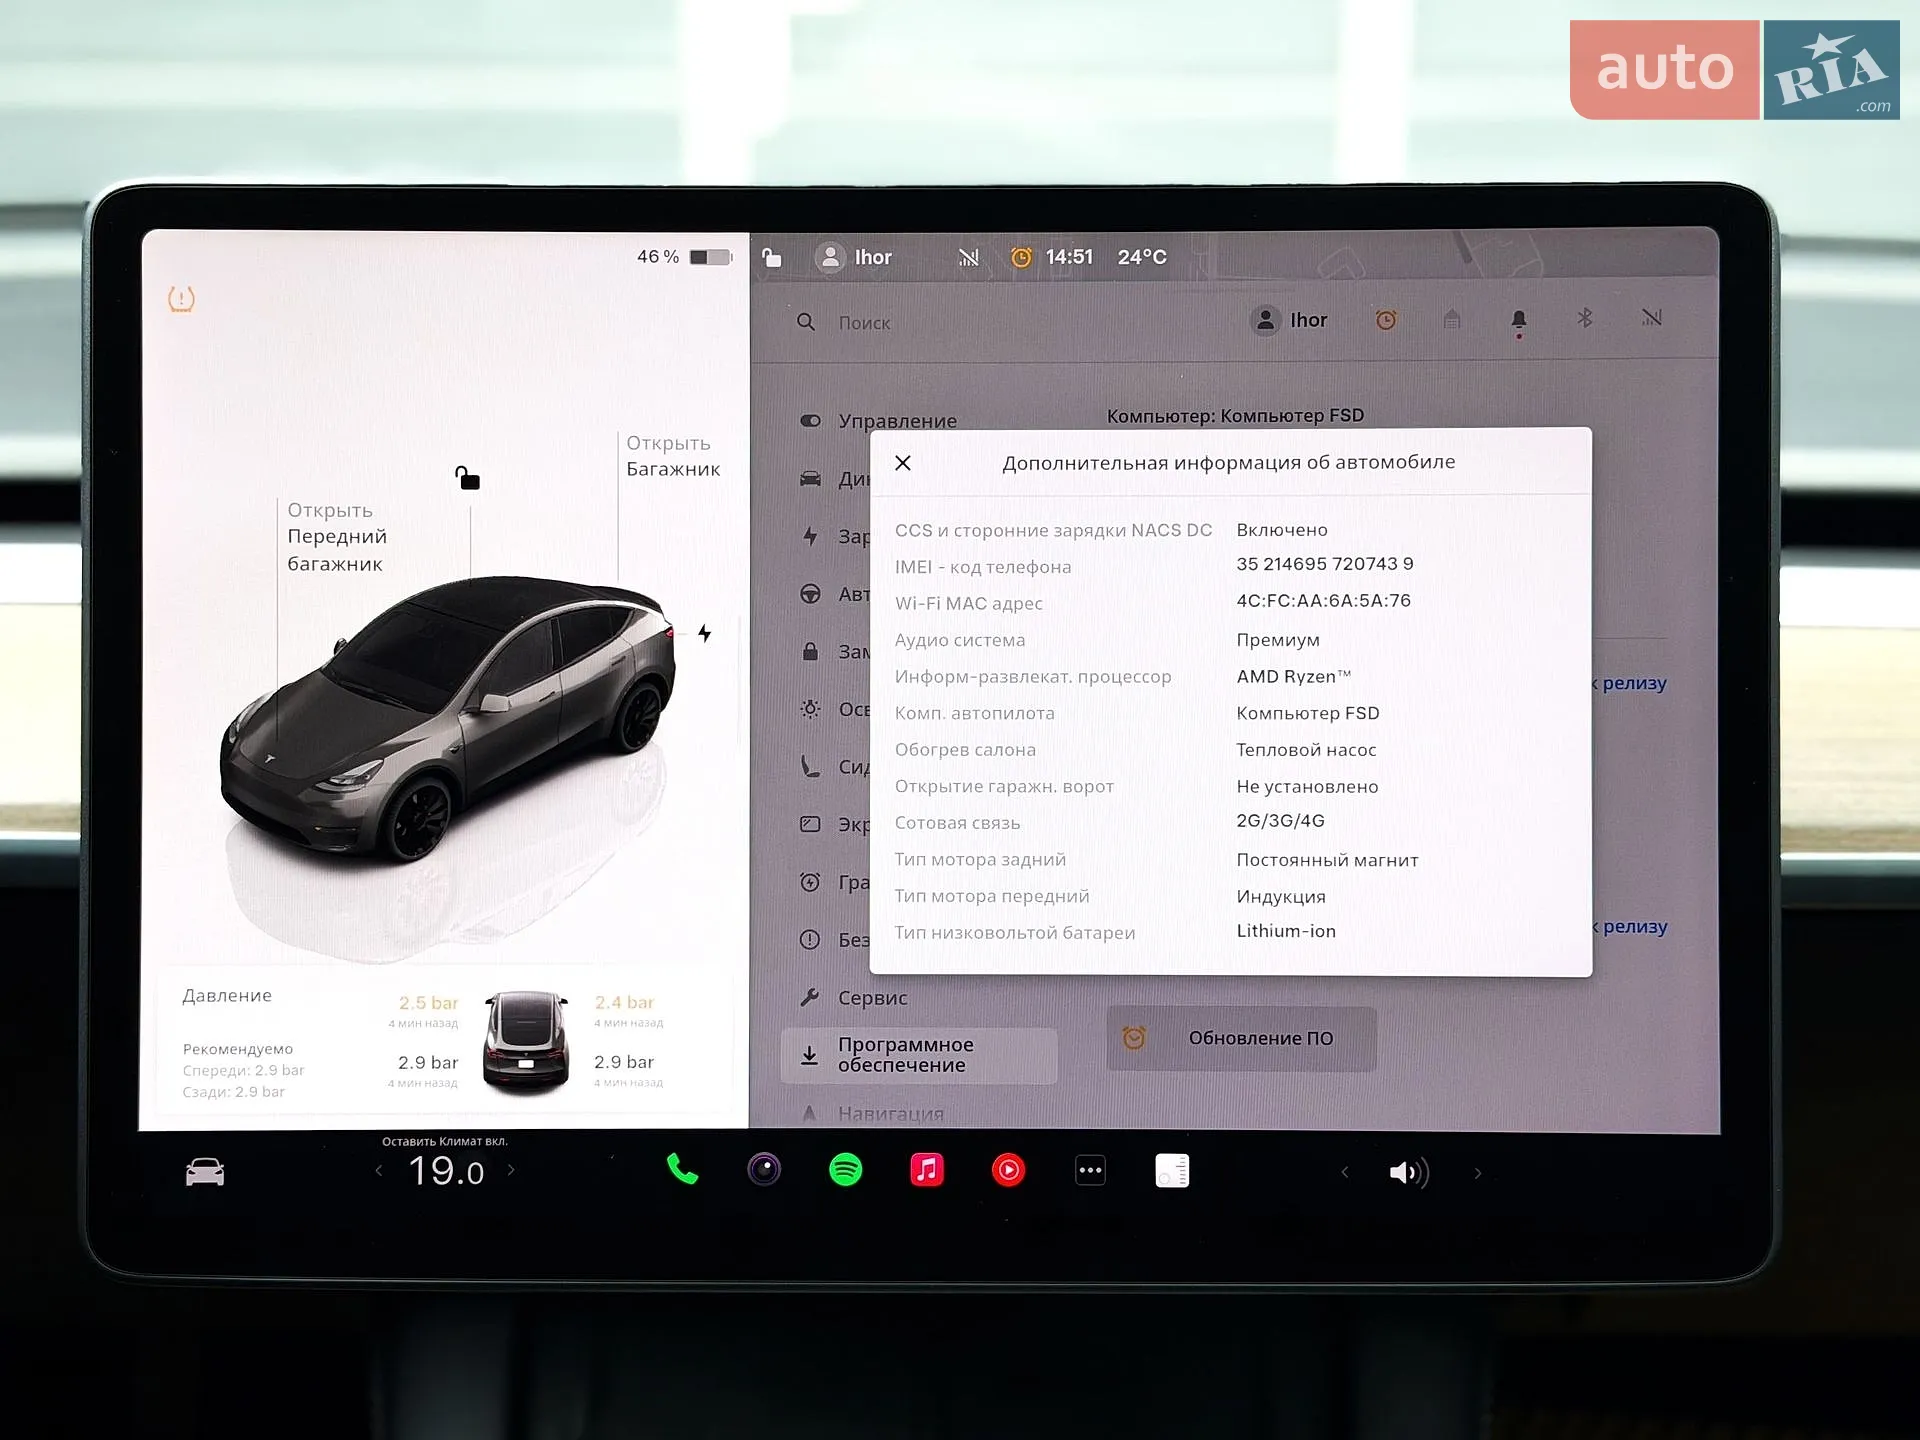The width and height of the screenshot is (1920, 1440).
Task: Tap the Компьютер: Компьютер FSD text
Action: [1235, 415]
